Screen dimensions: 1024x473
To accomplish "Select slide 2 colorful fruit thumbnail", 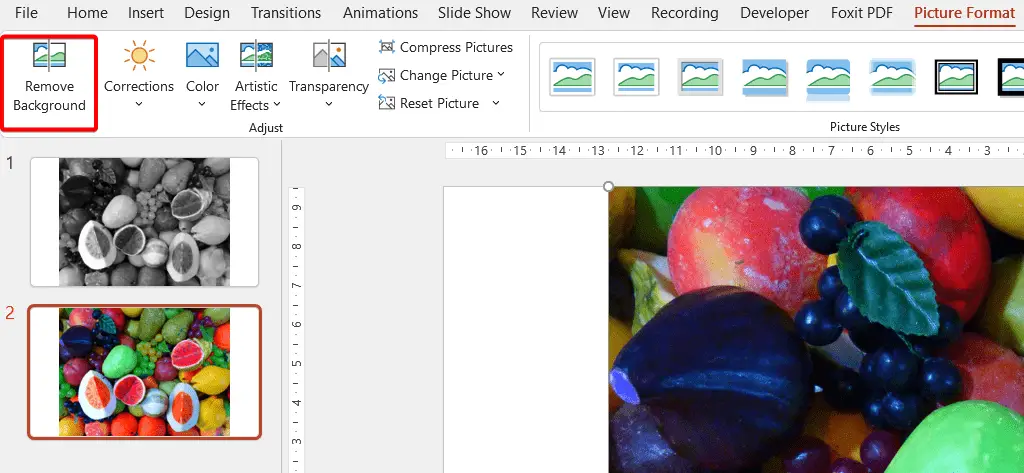I will [144, 372].
